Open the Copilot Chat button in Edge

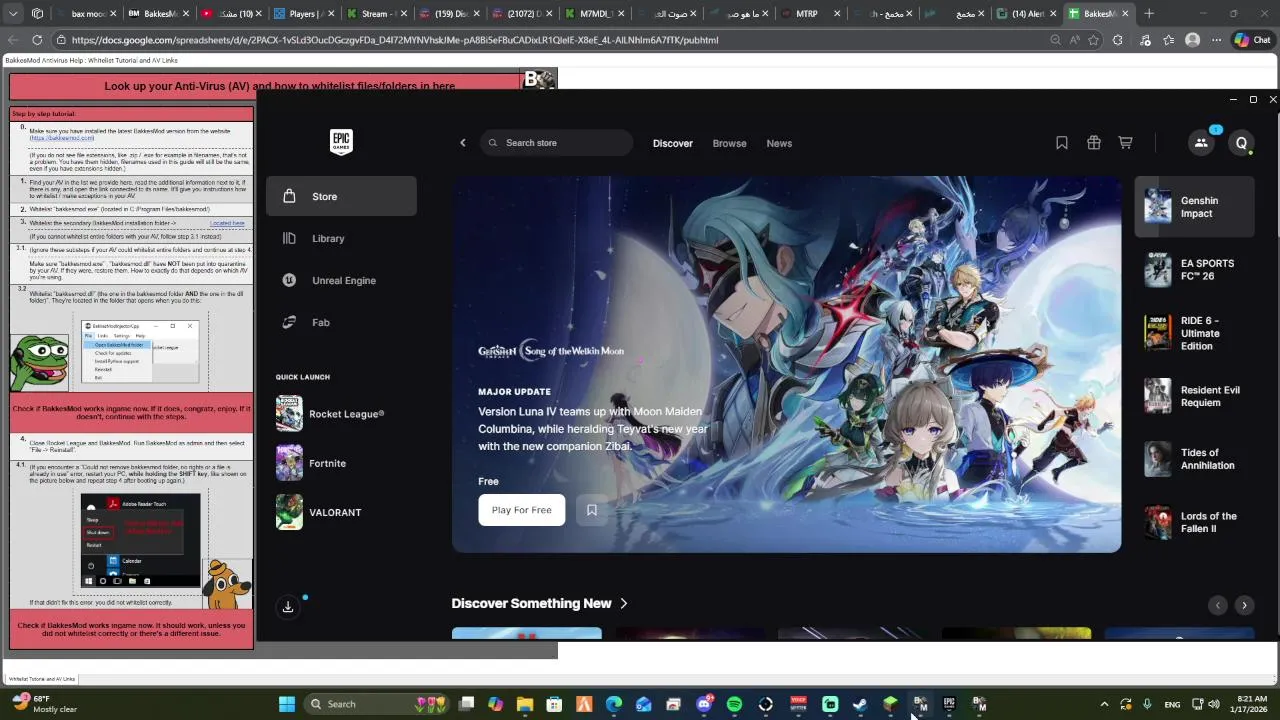(1252, 40)
